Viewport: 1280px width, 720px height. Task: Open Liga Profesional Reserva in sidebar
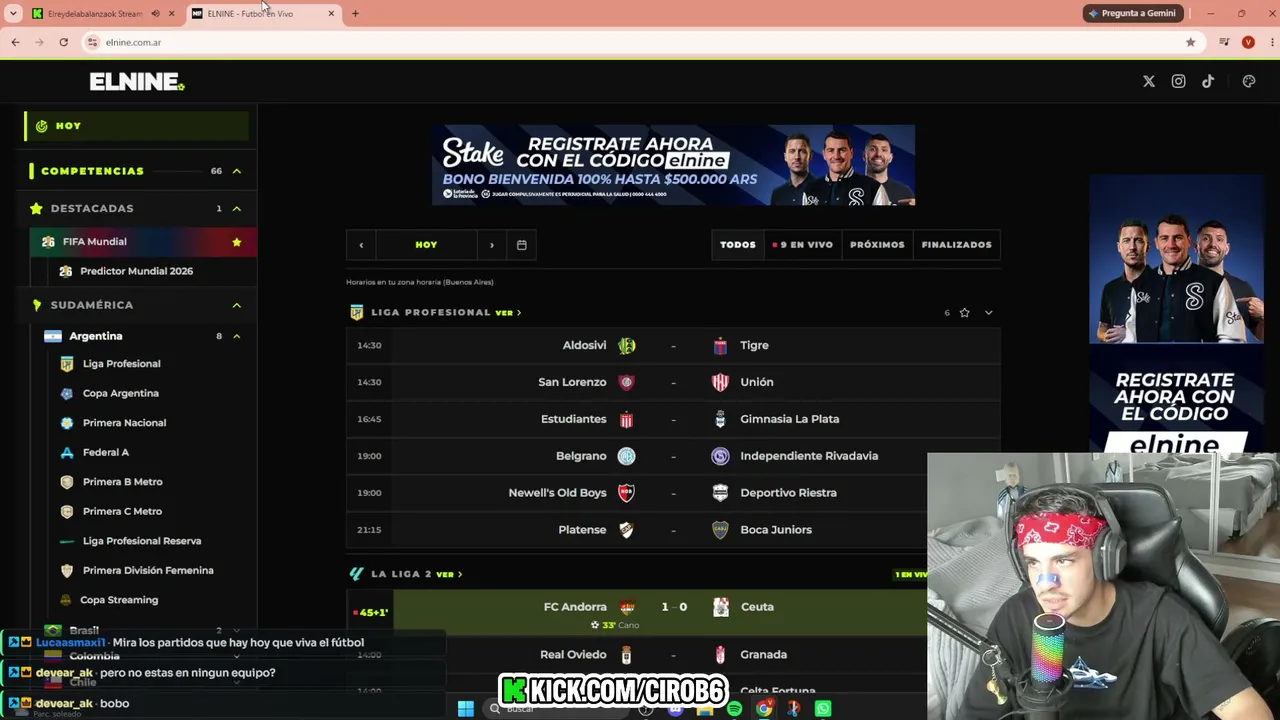(142, 541)
